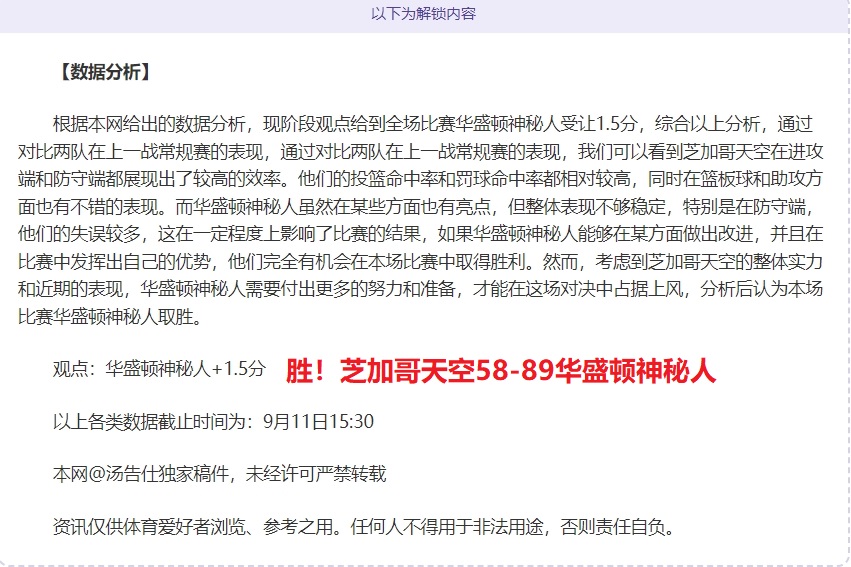851x567 pixels.
Task: Click the final paragraph line 比赛华盛顿神秘人取胜。
Action: click(x=111, y=316)
